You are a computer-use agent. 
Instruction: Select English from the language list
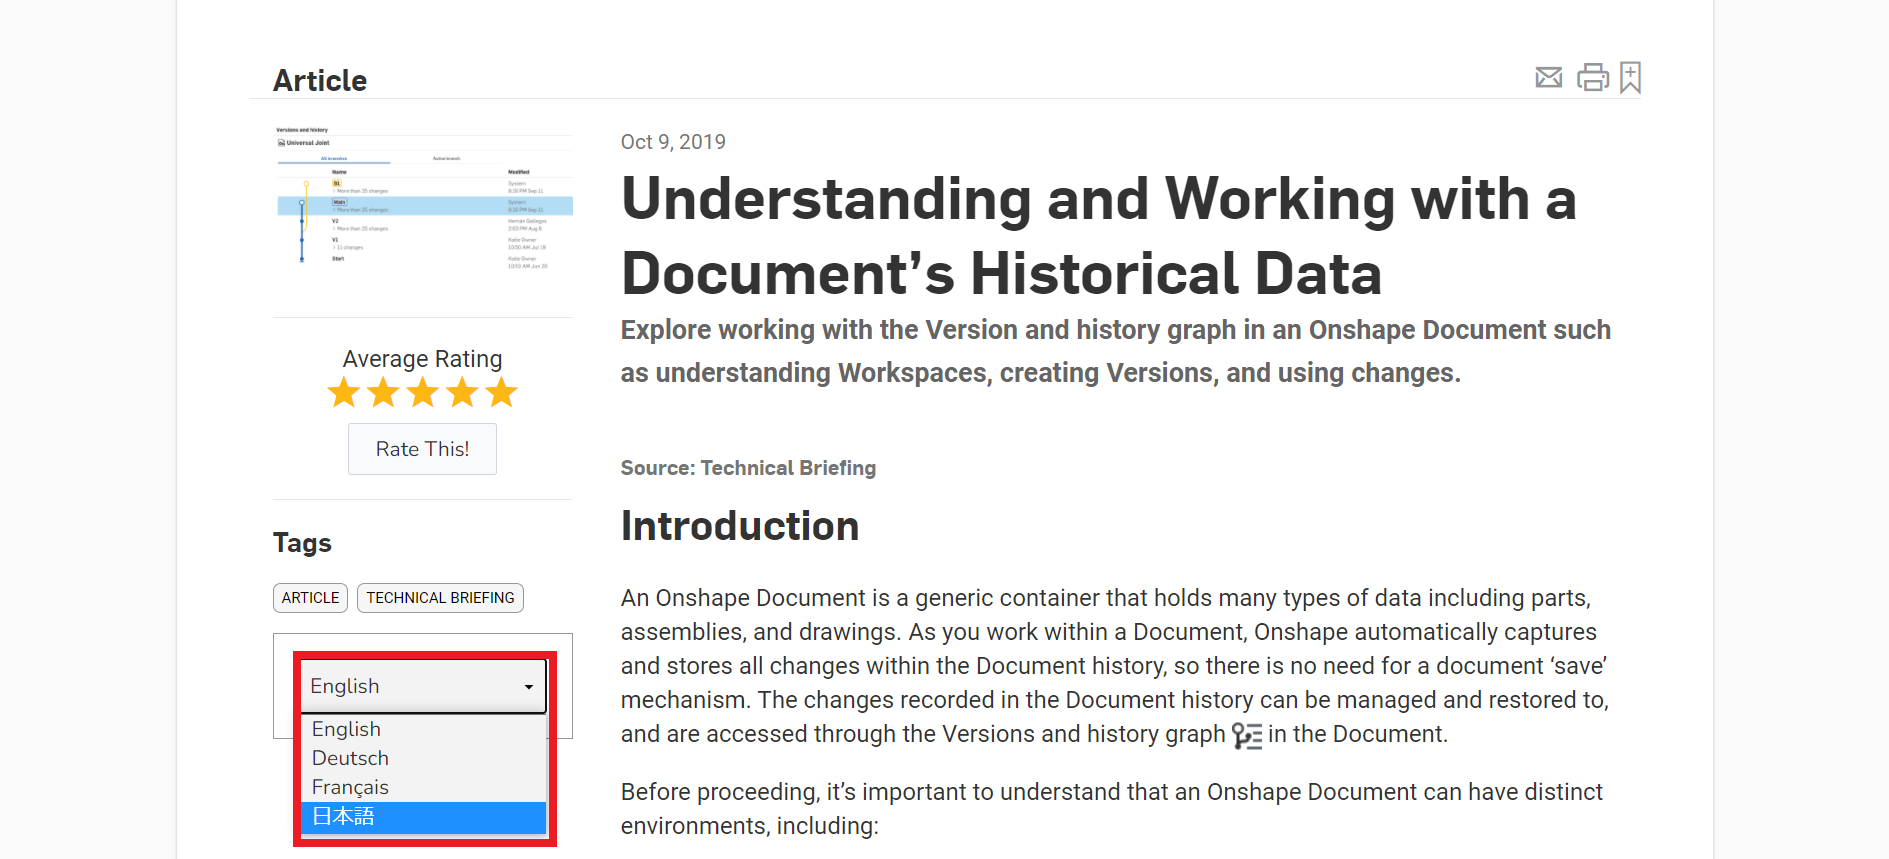424,729
